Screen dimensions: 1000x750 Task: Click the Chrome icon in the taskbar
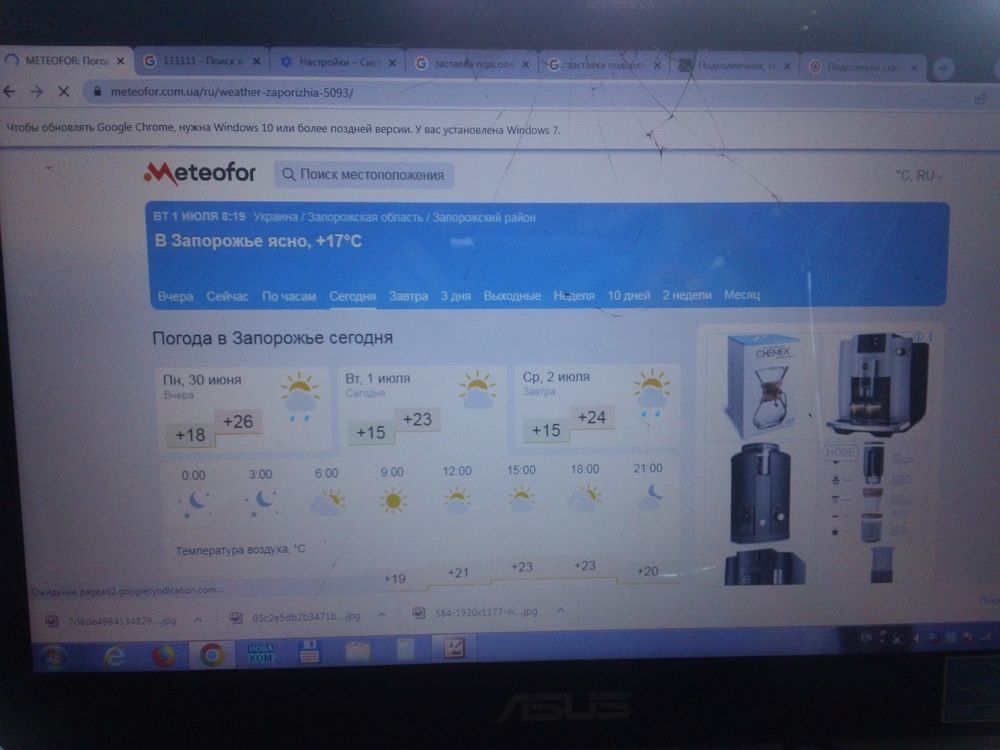212,654
